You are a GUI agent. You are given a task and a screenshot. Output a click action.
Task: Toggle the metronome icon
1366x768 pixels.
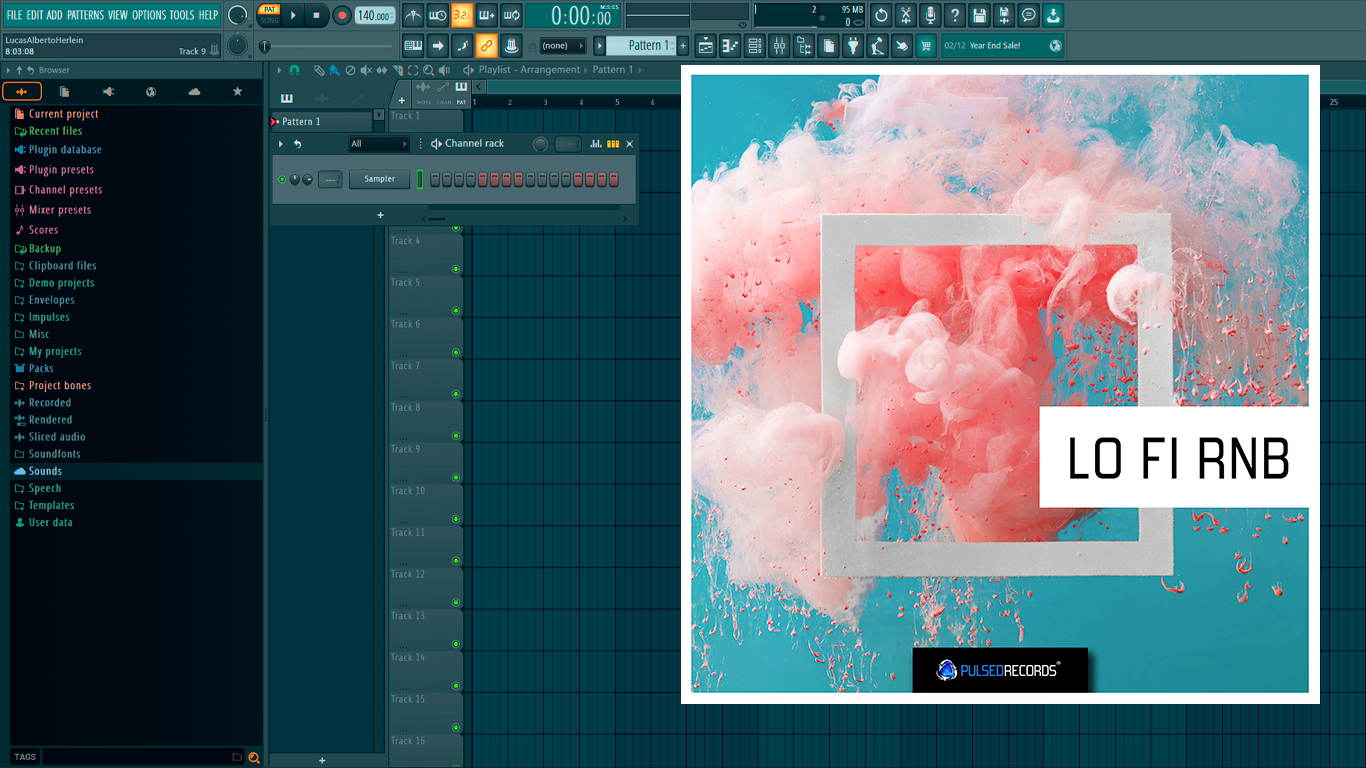(x=413, y=15)
